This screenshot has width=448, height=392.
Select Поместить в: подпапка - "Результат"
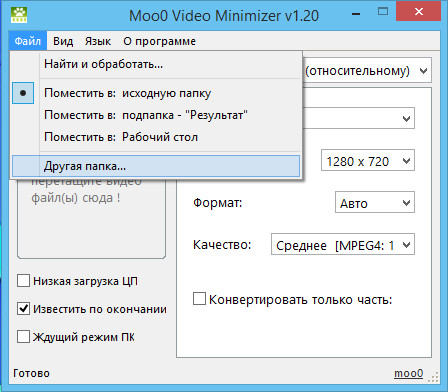(x=156, y=115)
